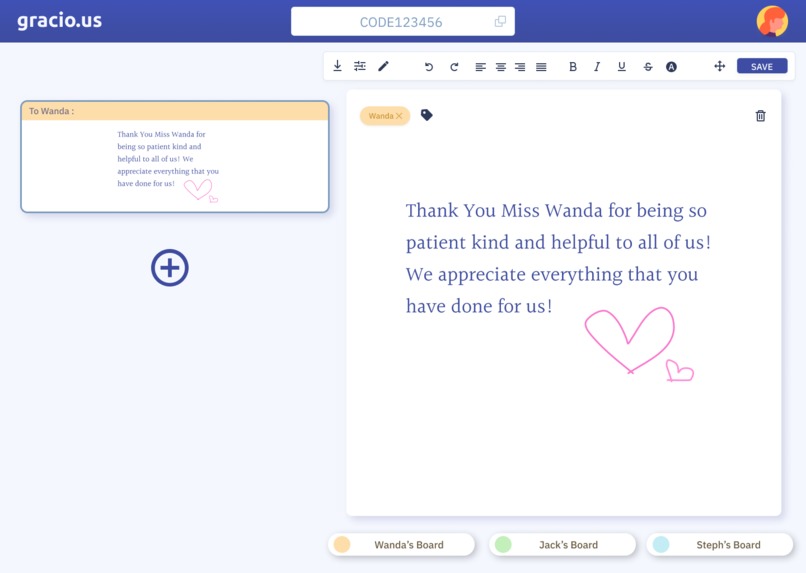Viewport: 806px width, 573px height.
Task: Open the text color picker icon
Action: [671, 67]
